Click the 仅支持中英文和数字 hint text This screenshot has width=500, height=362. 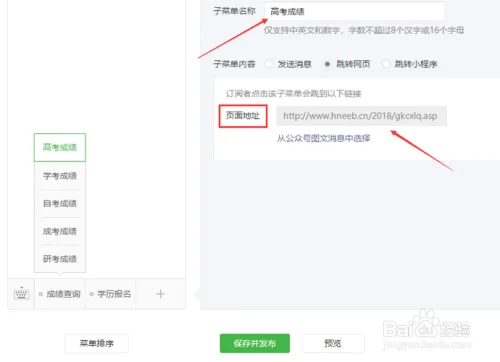(364, 30)
